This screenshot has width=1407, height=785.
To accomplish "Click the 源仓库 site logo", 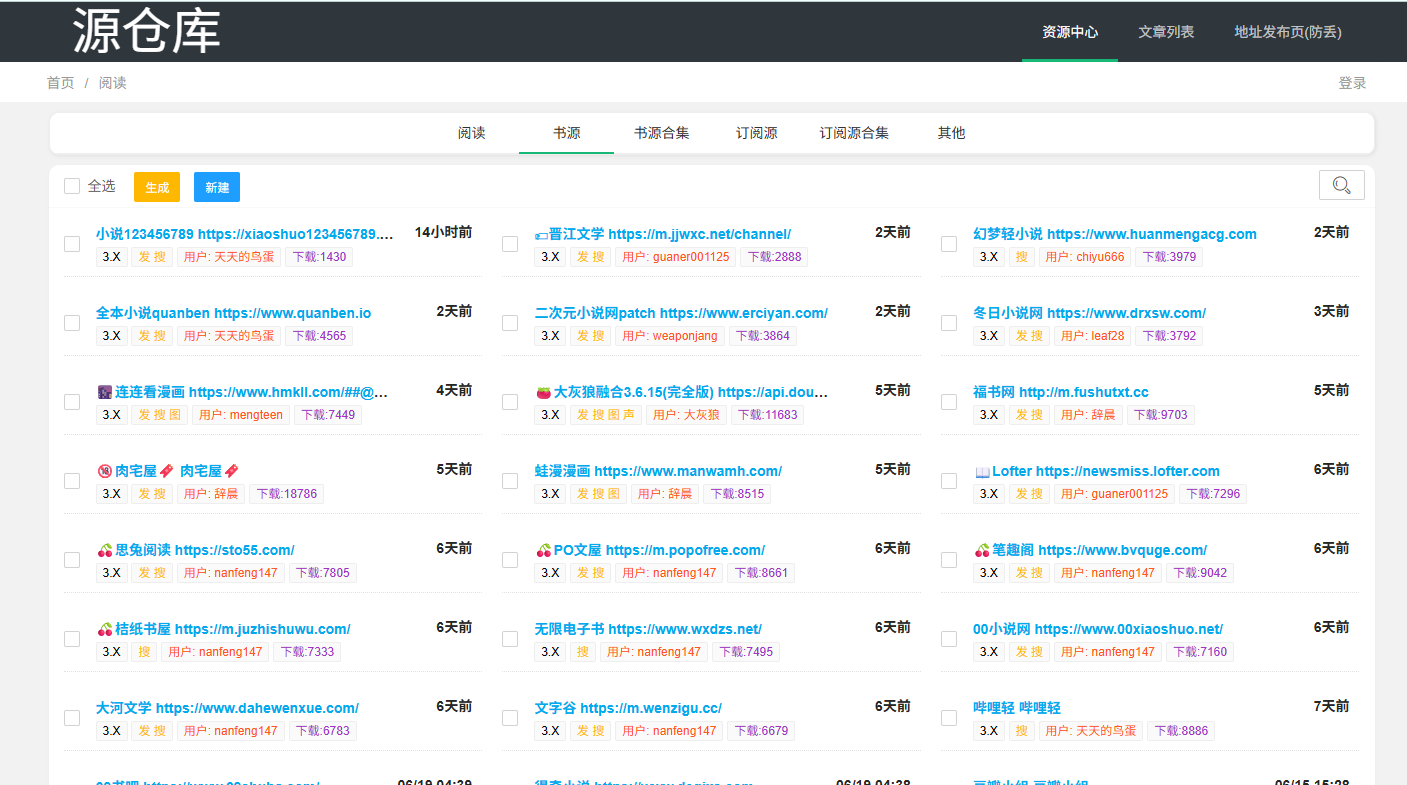I will (146, 31).
